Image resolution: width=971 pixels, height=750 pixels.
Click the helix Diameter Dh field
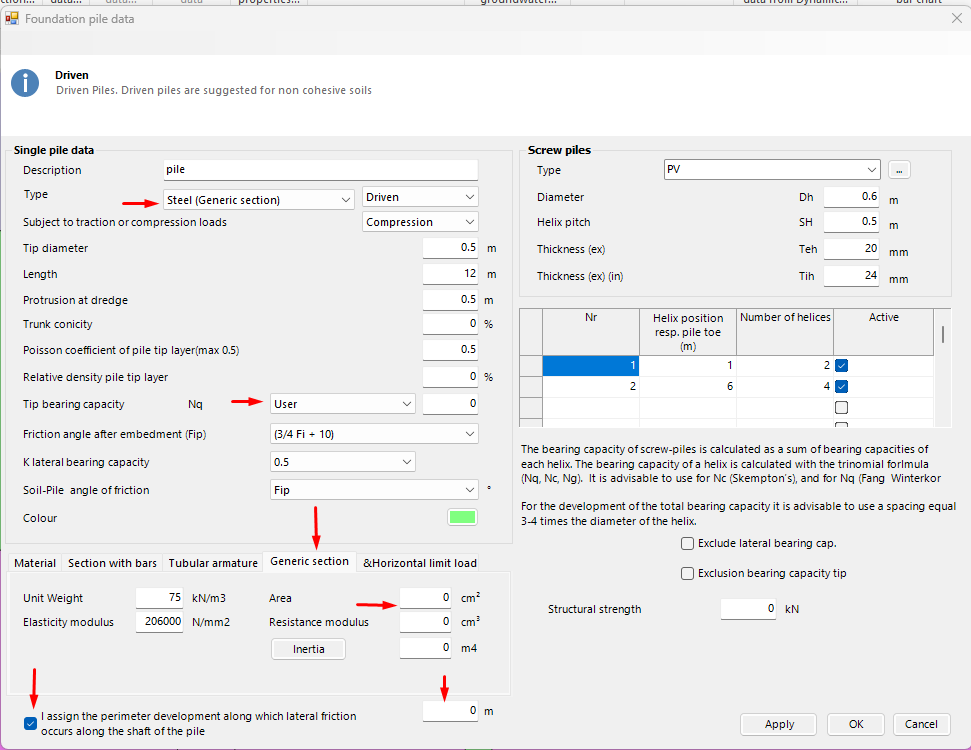pos(851,197)
